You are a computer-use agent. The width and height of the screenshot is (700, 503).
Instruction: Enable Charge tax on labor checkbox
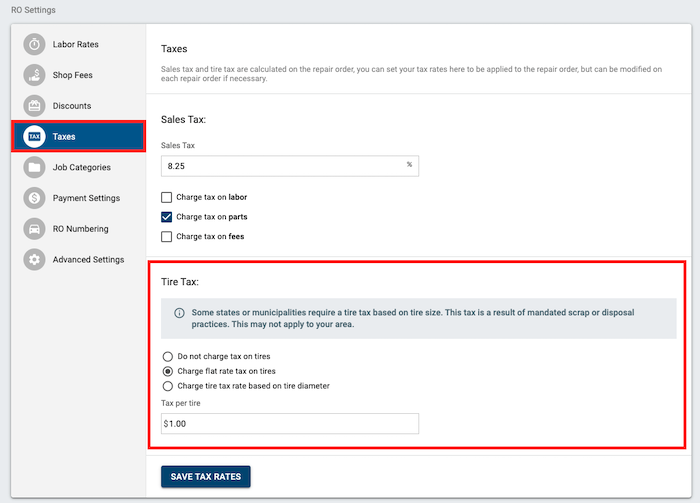pyautogui.click(x=167, y=197)
